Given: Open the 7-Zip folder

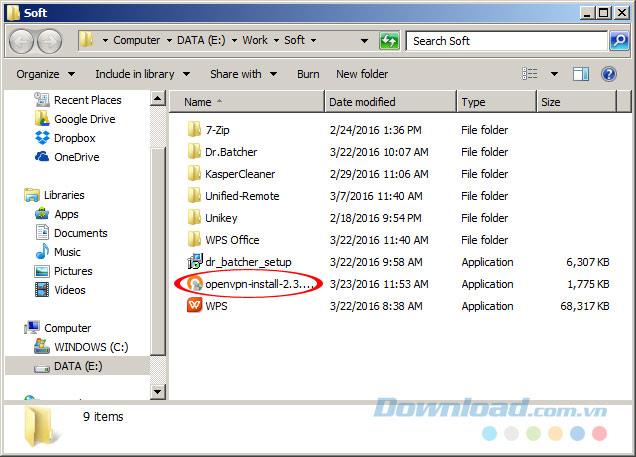Looking at the screenshot, I should point(218,130).
